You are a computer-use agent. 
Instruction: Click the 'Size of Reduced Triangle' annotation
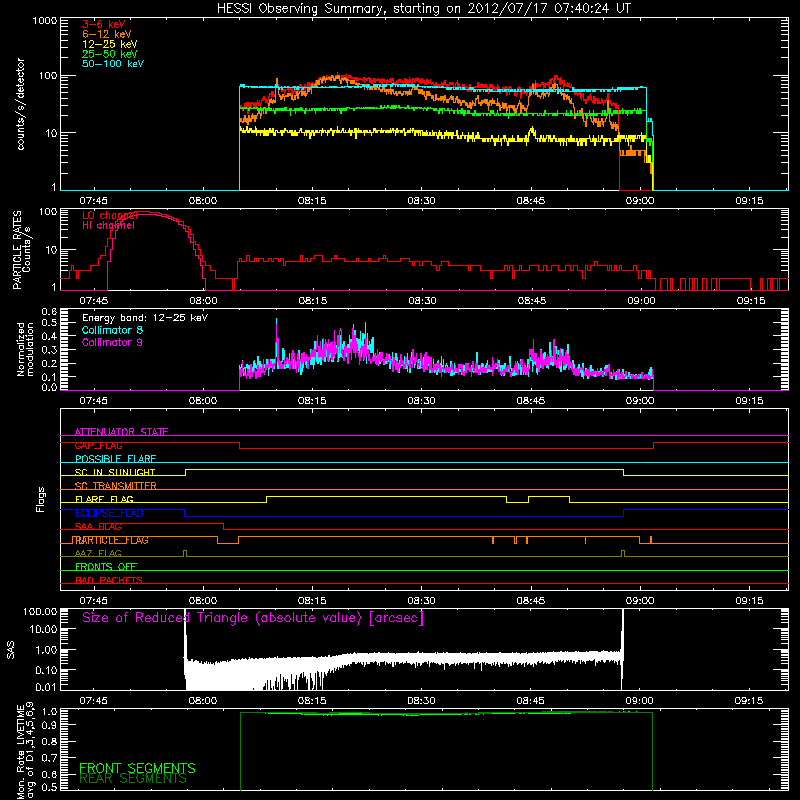click(253, 618)
